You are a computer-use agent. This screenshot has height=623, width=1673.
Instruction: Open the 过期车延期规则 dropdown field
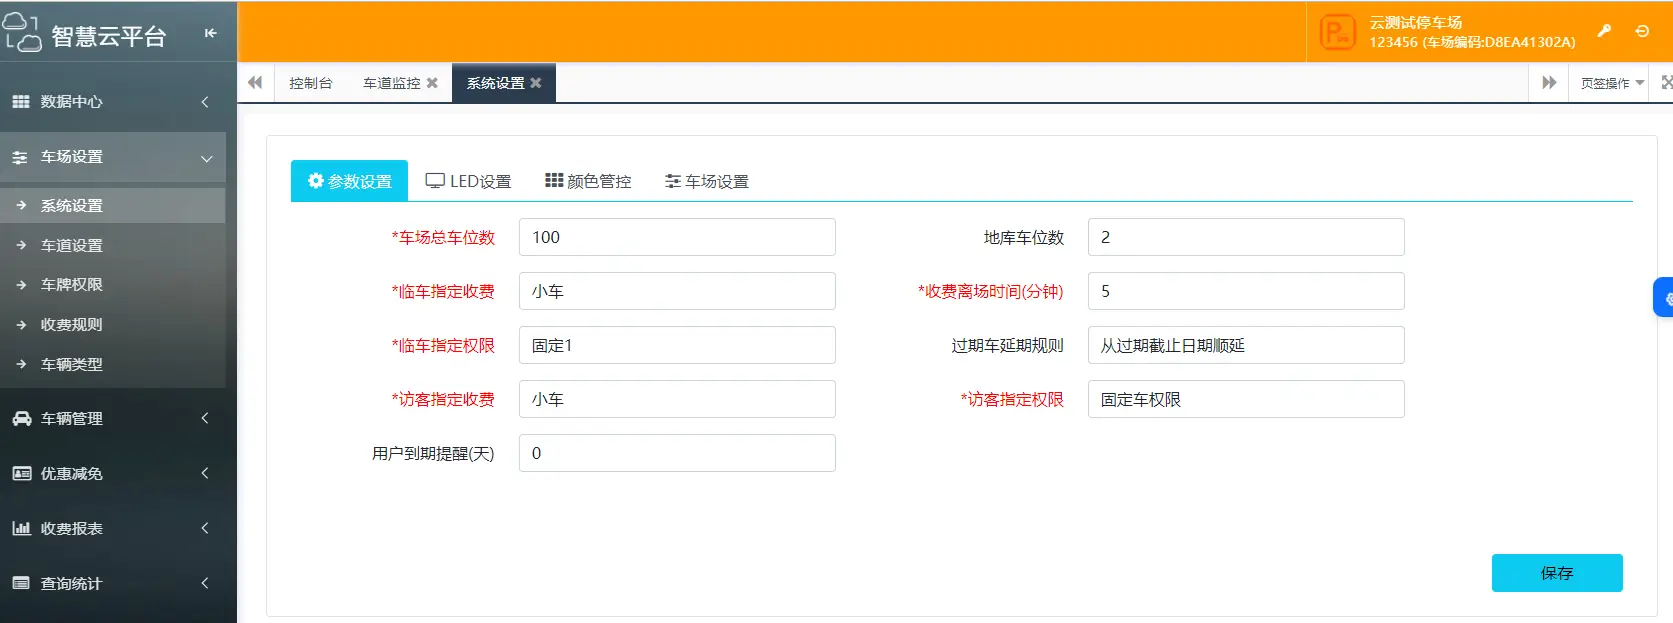point(1245,345)
